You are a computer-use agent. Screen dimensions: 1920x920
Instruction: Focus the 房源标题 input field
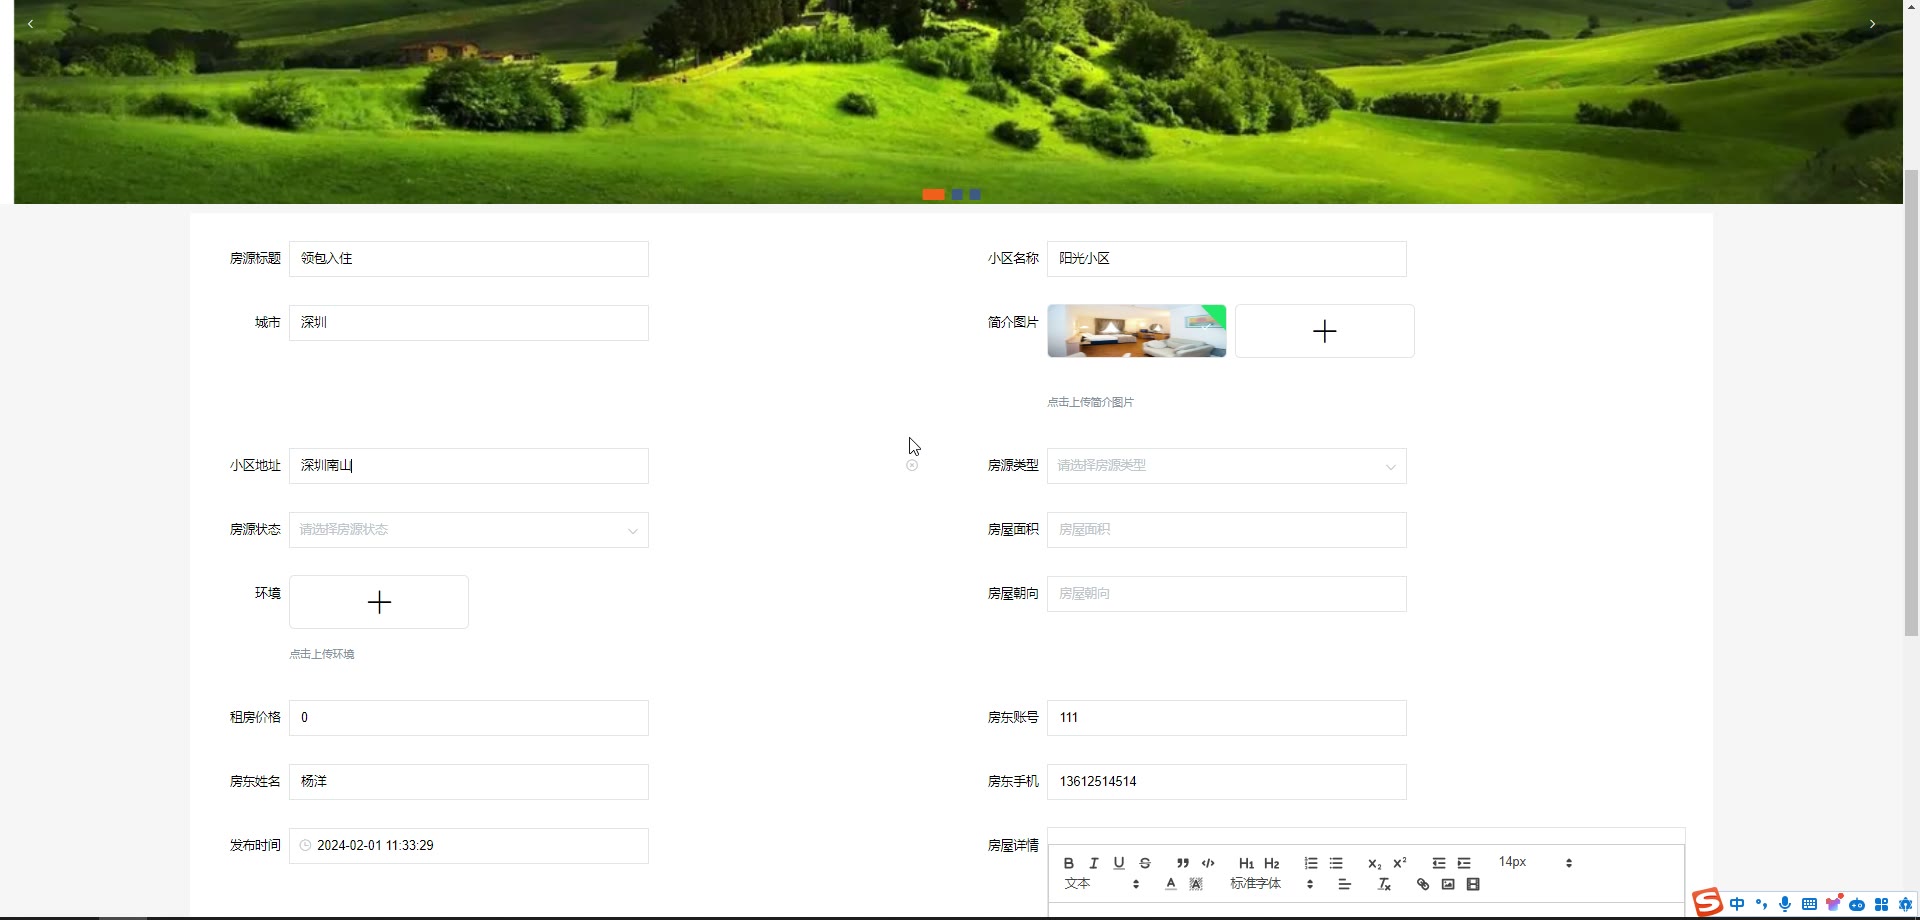[x=468, y=259]
